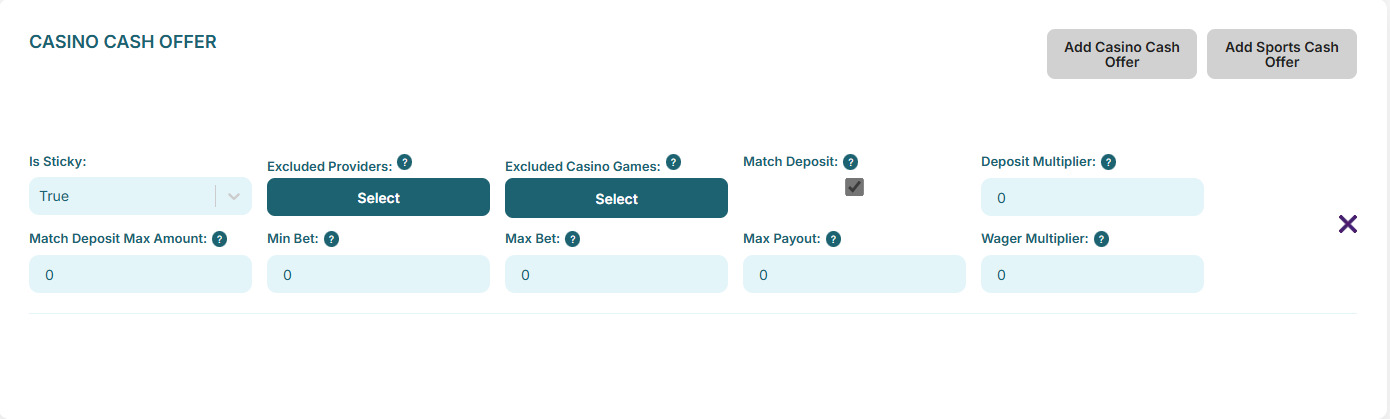Click Add Sports Cash Offer button
Viewport: 1390px width, 419px height.
1281,54
